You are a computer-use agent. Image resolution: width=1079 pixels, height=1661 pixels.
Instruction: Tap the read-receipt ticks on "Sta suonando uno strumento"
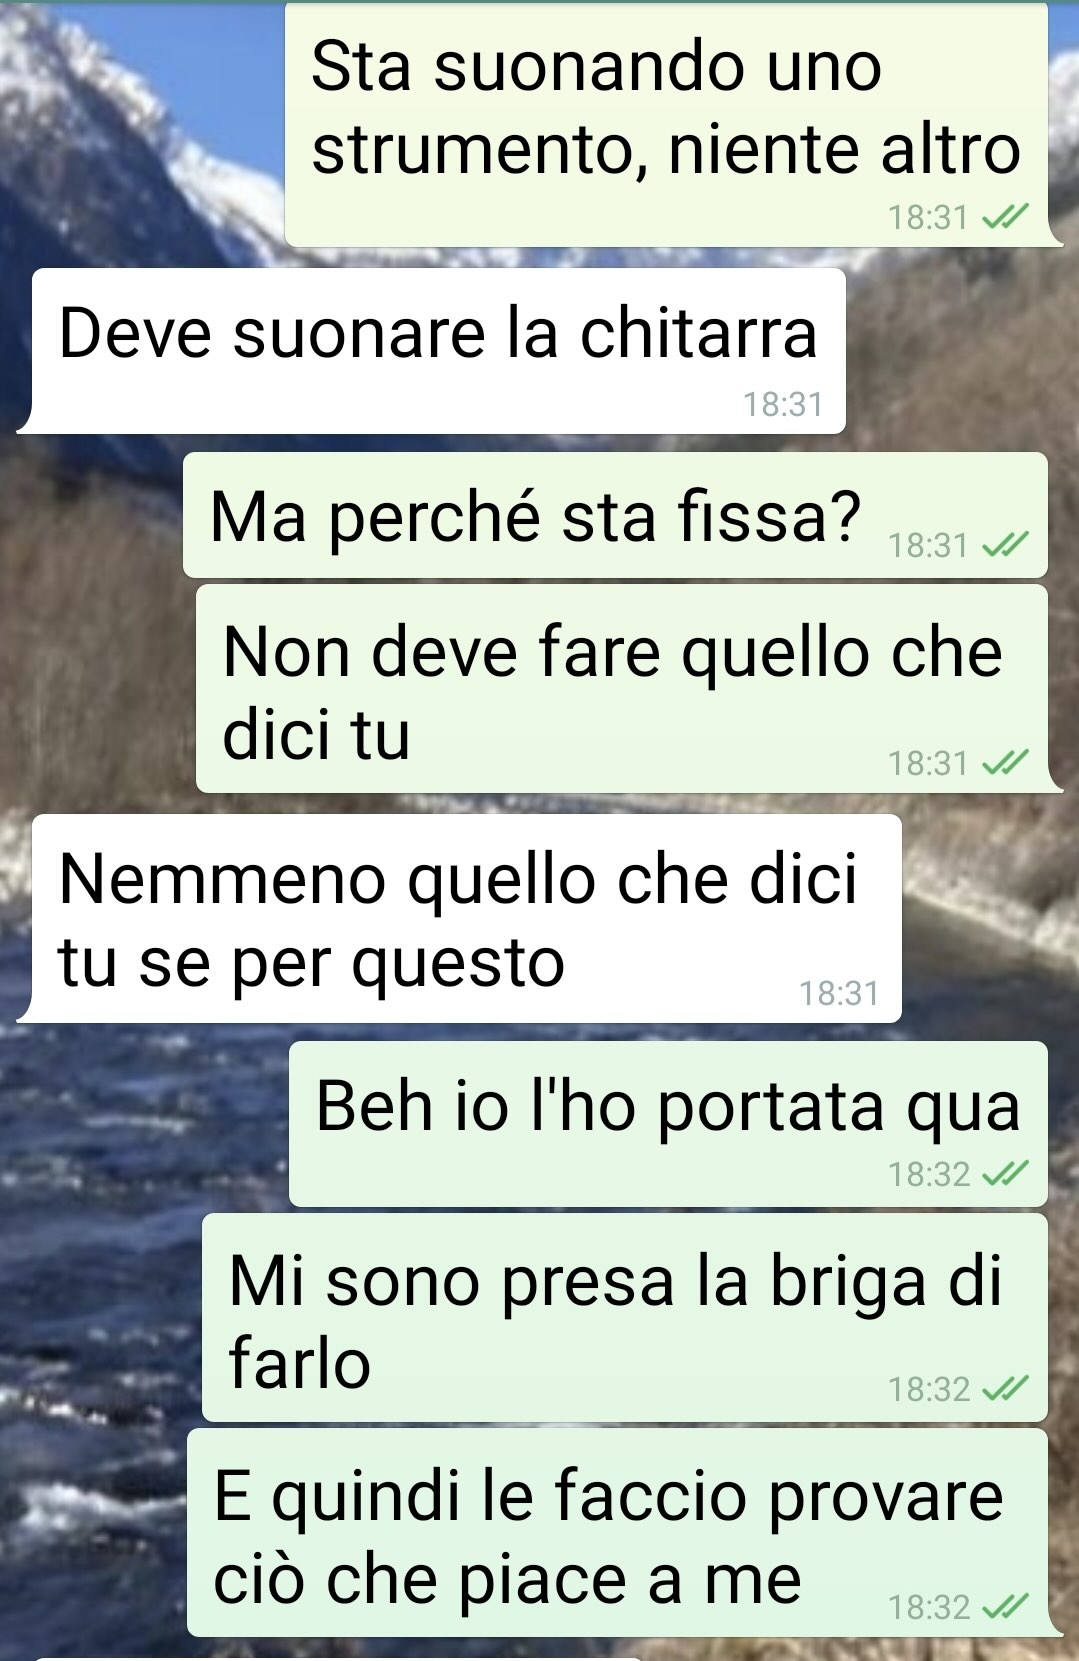pyautogui.click(x=1005, y=216)
